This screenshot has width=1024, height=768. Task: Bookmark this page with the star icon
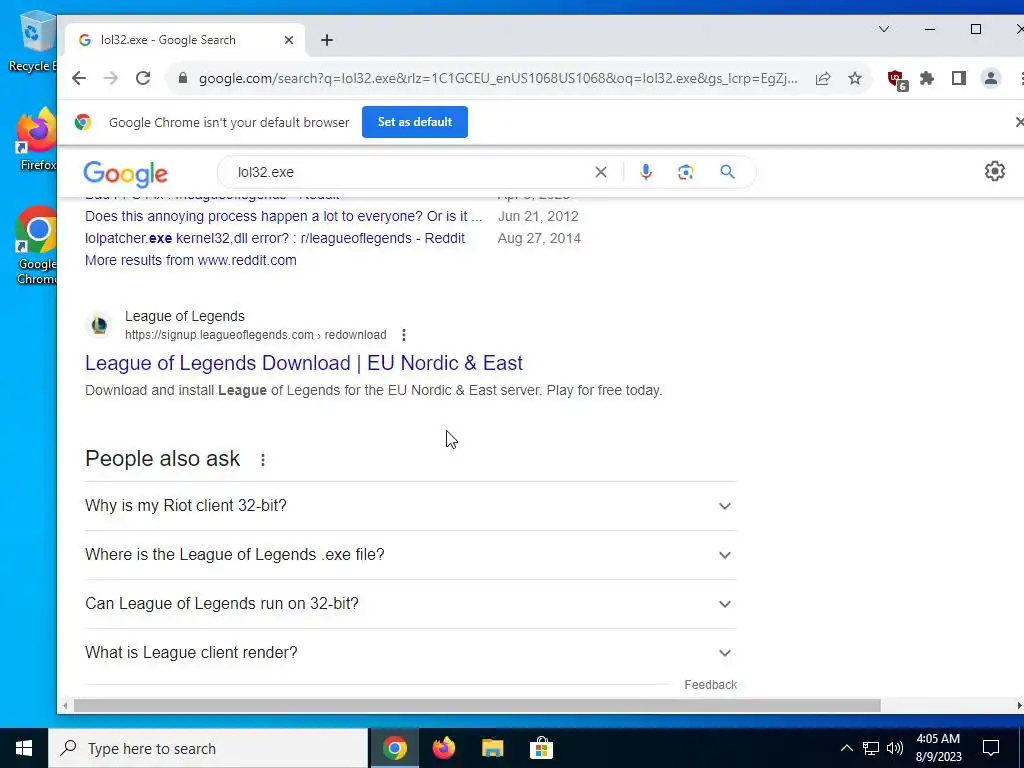(855, 78)
